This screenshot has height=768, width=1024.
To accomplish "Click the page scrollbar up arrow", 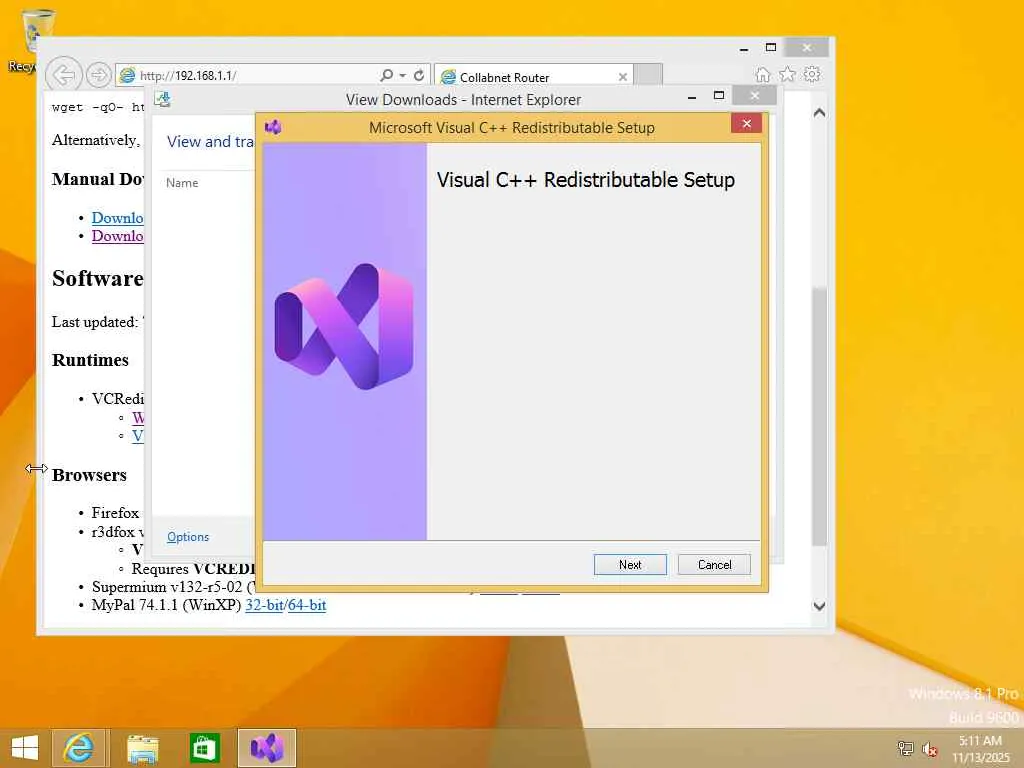I will pyautogui.click(x=820, y=113).
